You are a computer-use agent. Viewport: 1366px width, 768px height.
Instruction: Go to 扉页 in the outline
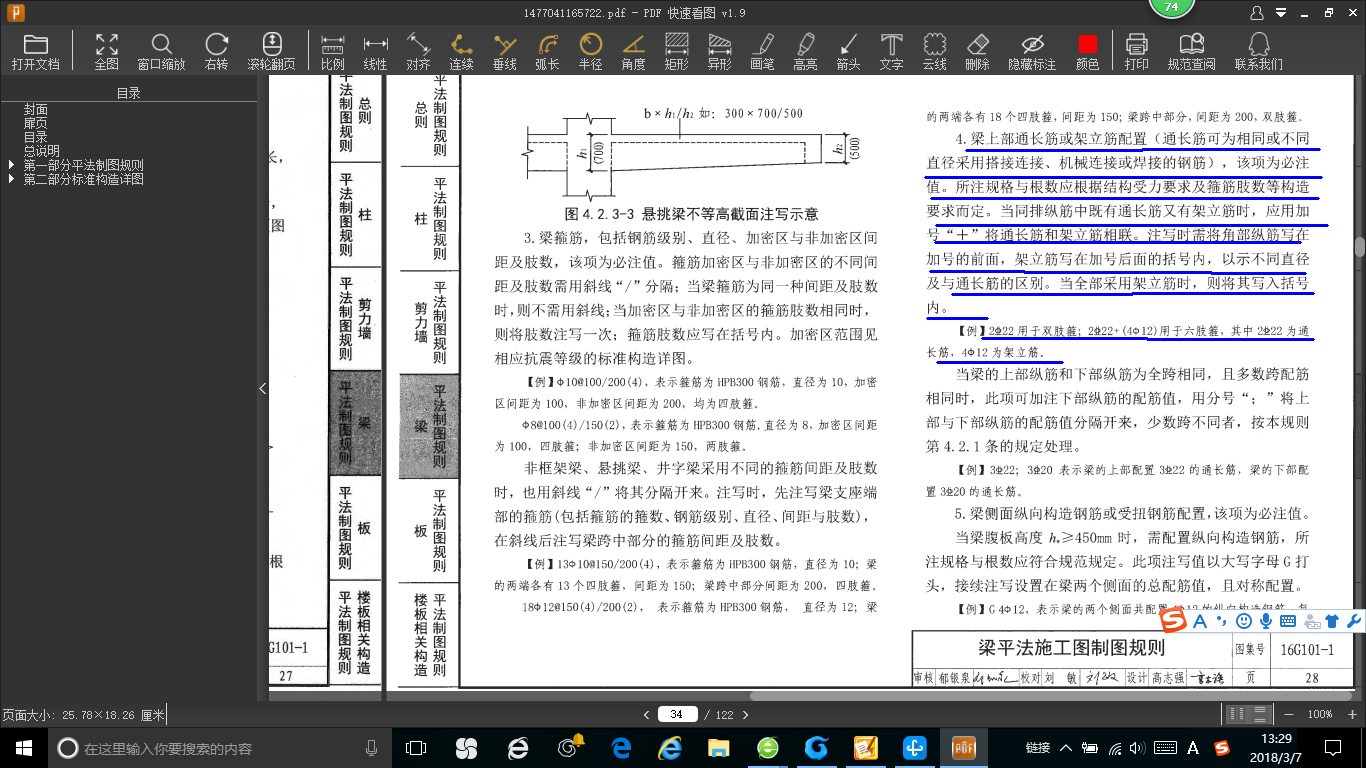click(36, 123)
